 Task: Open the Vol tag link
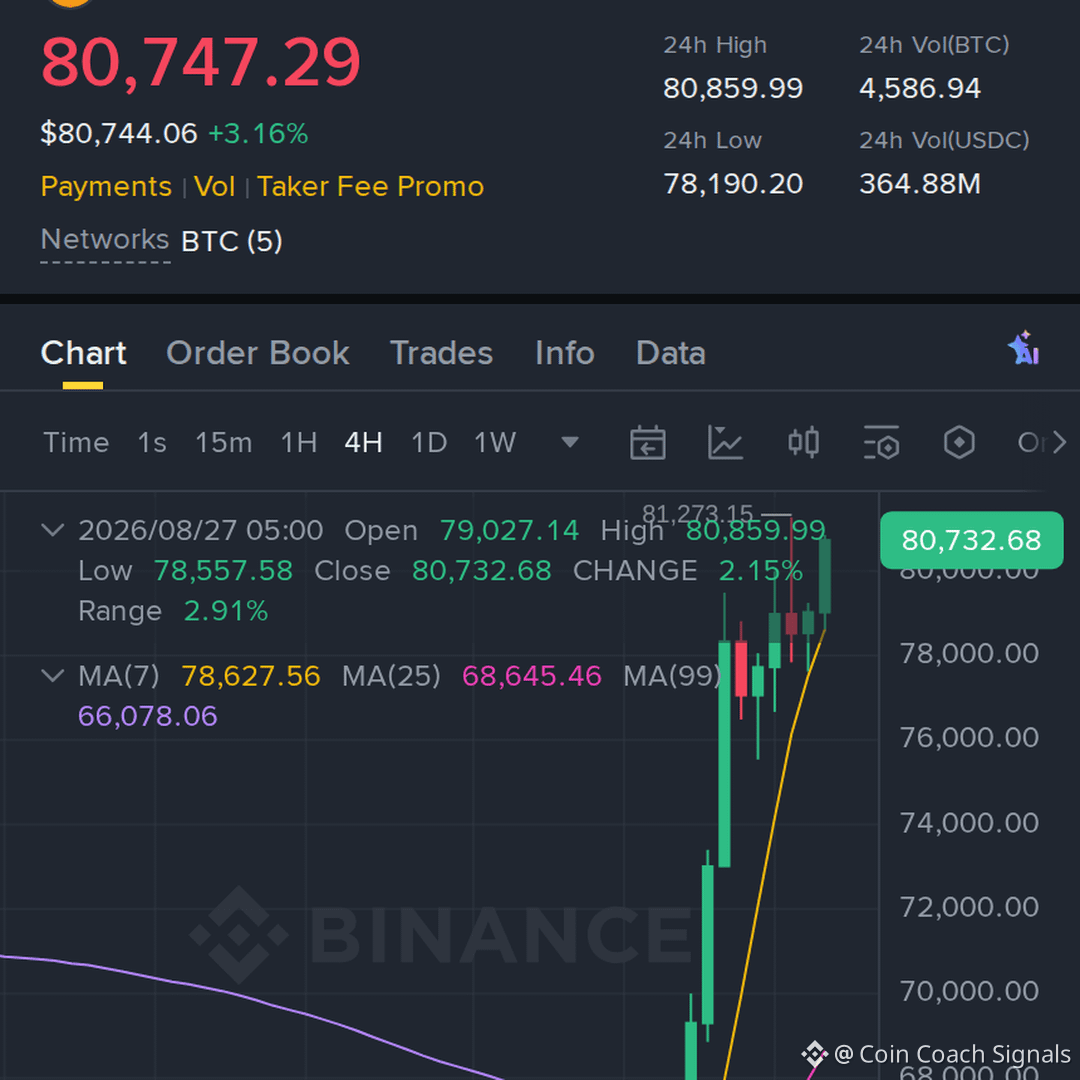coord(215,187)
